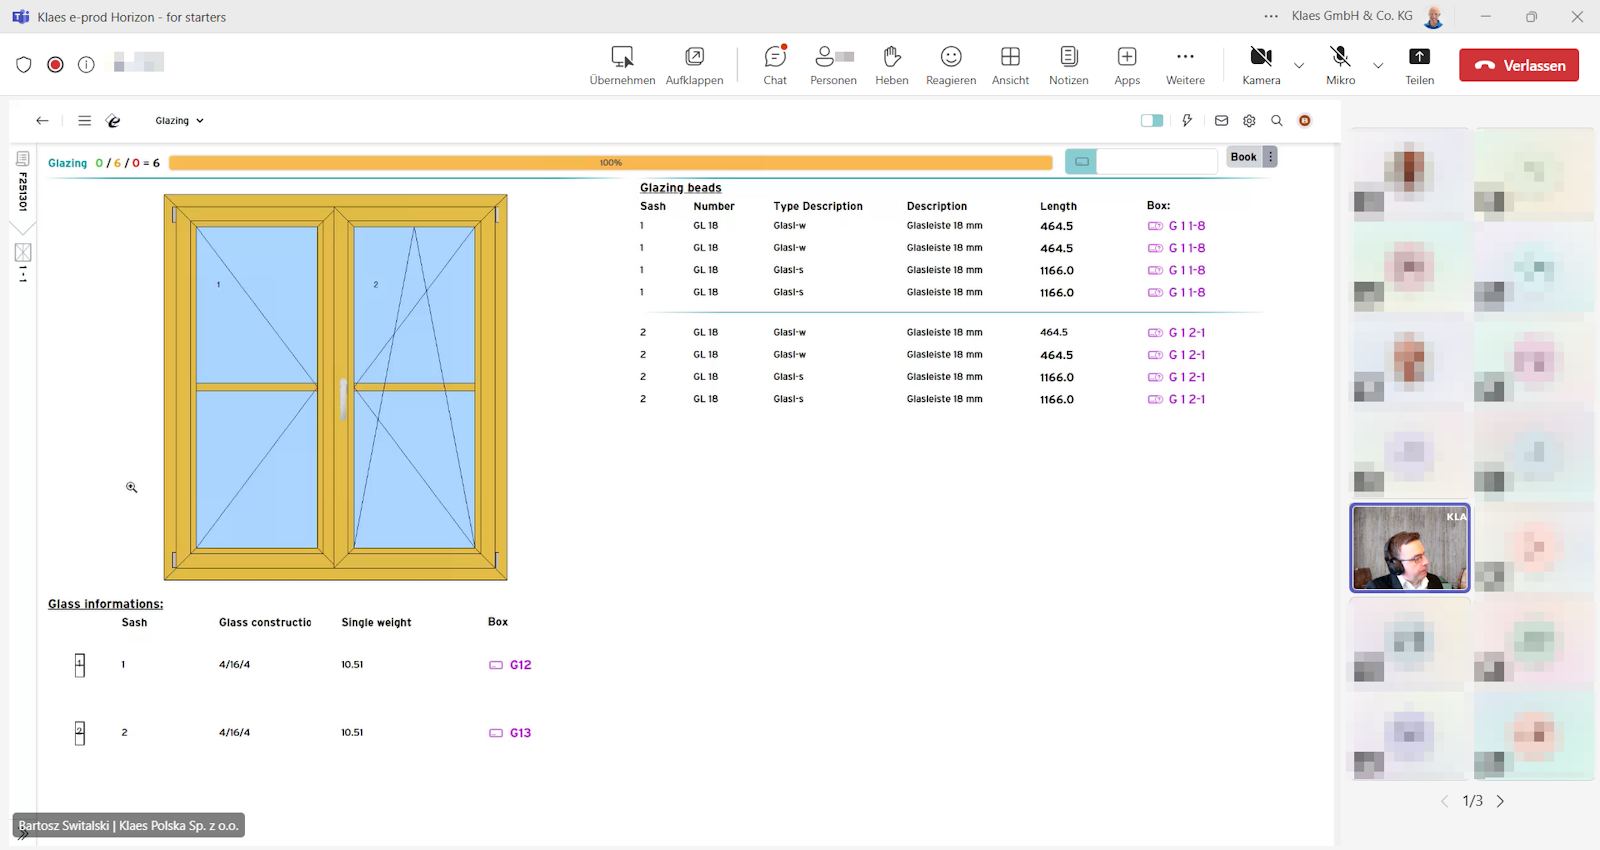Open the mail envelope icon
This screenshot has width=1600, height=850.
[x=1221, y=121]
